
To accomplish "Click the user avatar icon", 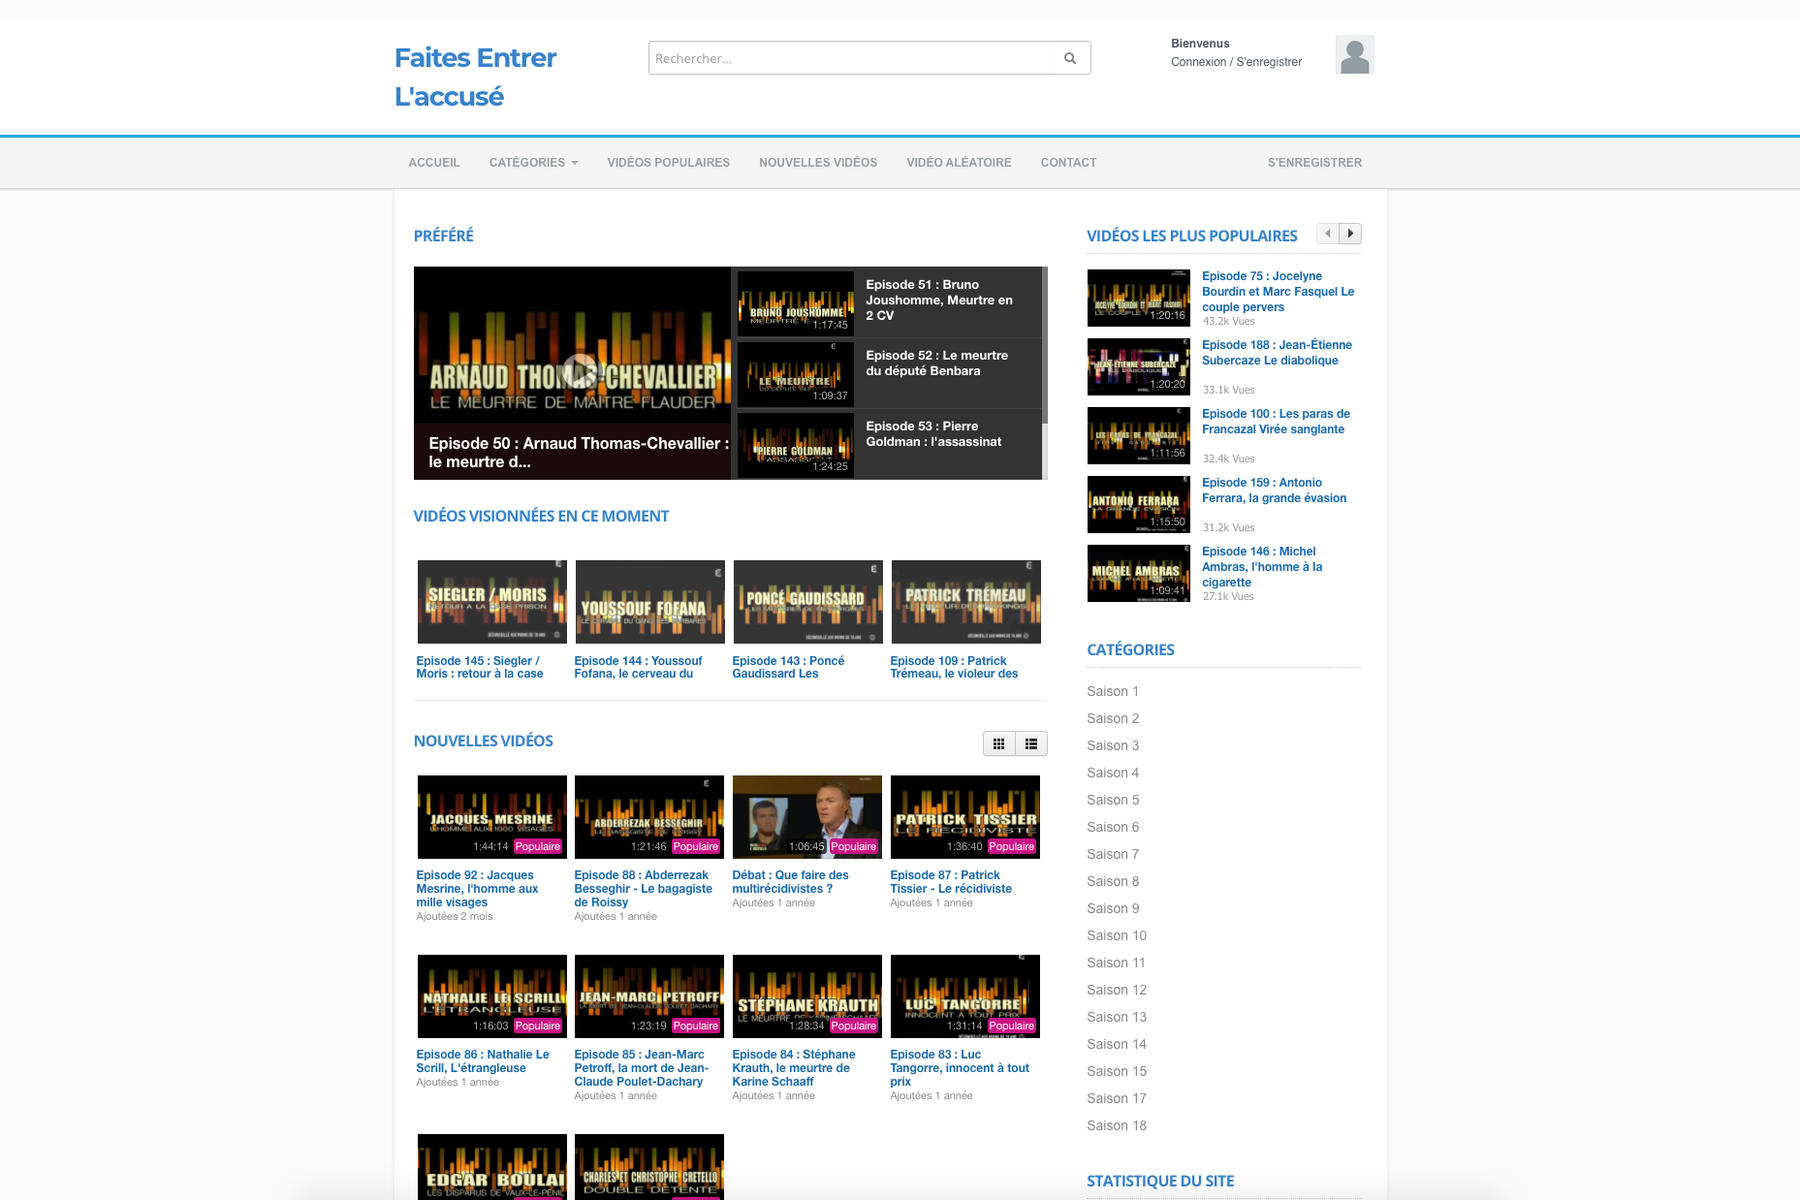I will 1355,55.
